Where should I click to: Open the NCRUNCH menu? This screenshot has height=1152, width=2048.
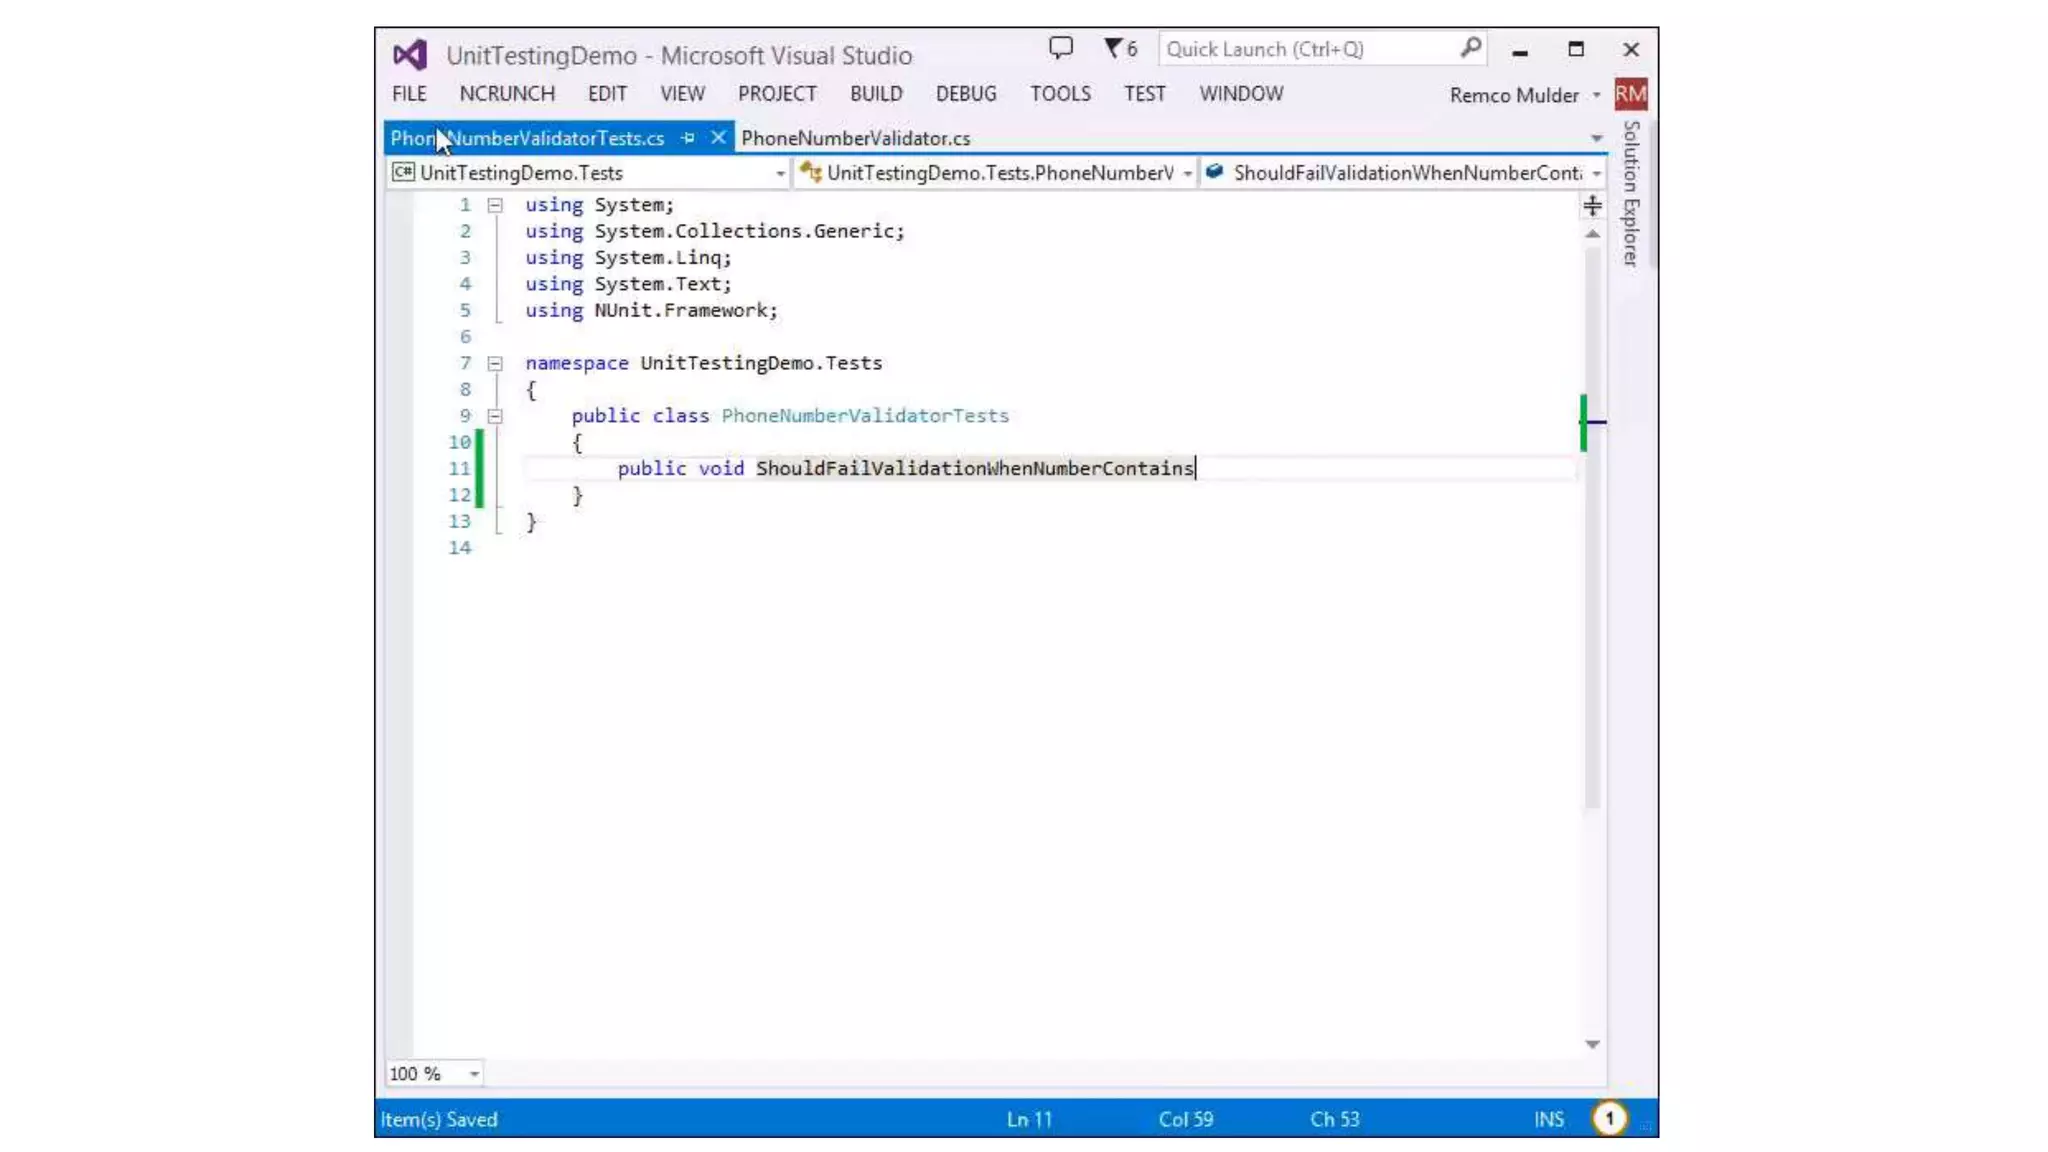coord(507,94)
